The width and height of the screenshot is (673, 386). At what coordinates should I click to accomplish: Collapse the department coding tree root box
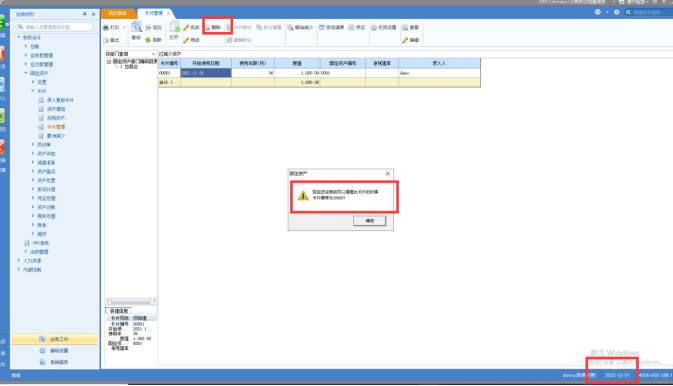[109, 62]
